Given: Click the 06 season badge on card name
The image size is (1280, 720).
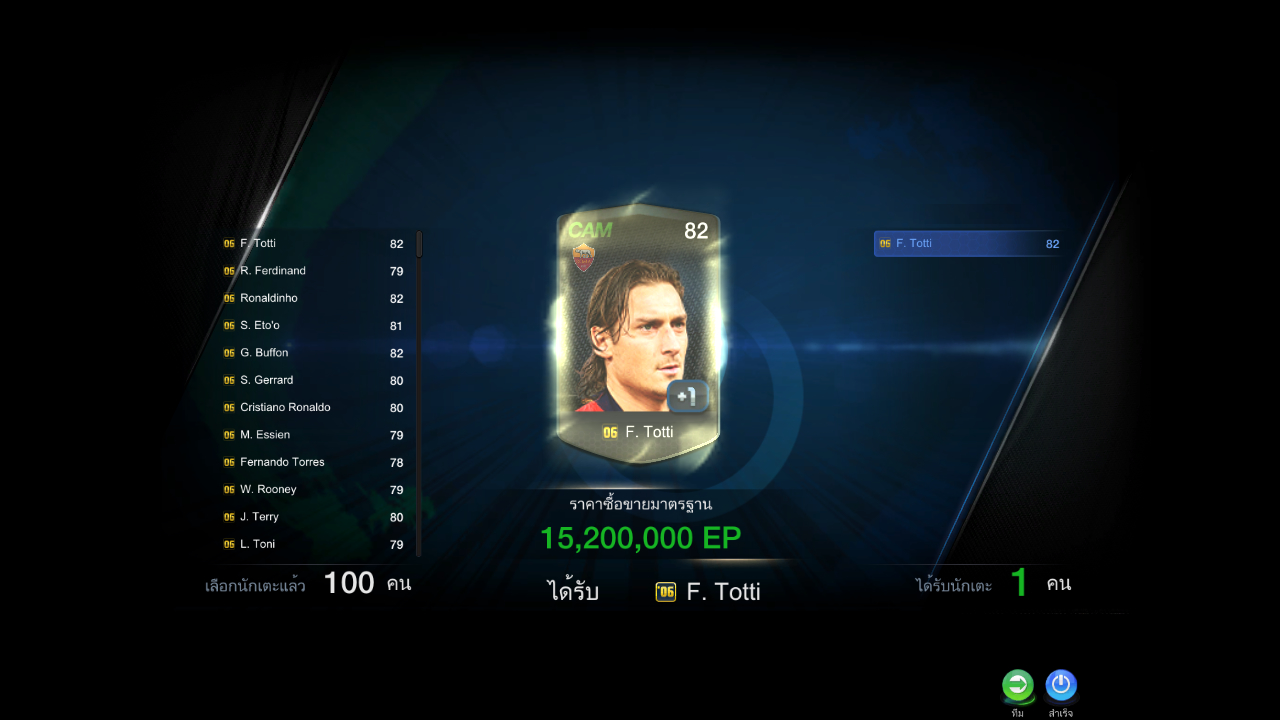Looking at the screenshot, I should point(610,432).
